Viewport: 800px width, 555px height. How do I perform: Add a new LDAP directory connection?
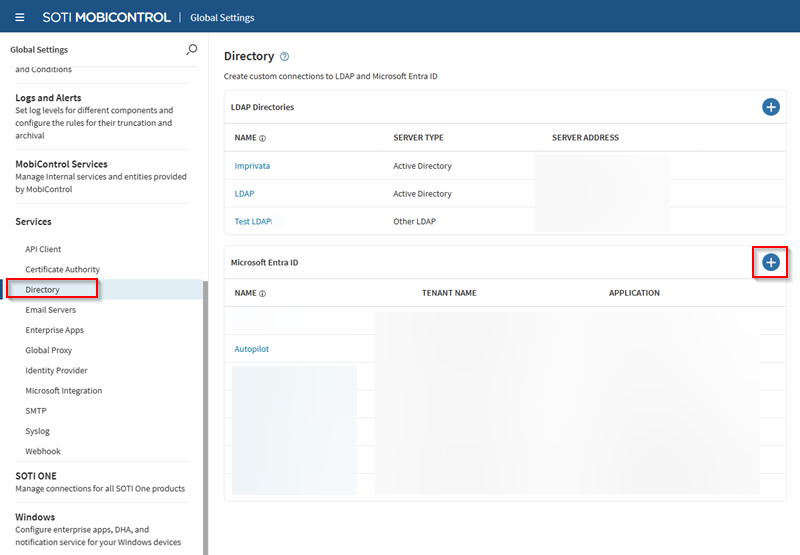(770, 107)
